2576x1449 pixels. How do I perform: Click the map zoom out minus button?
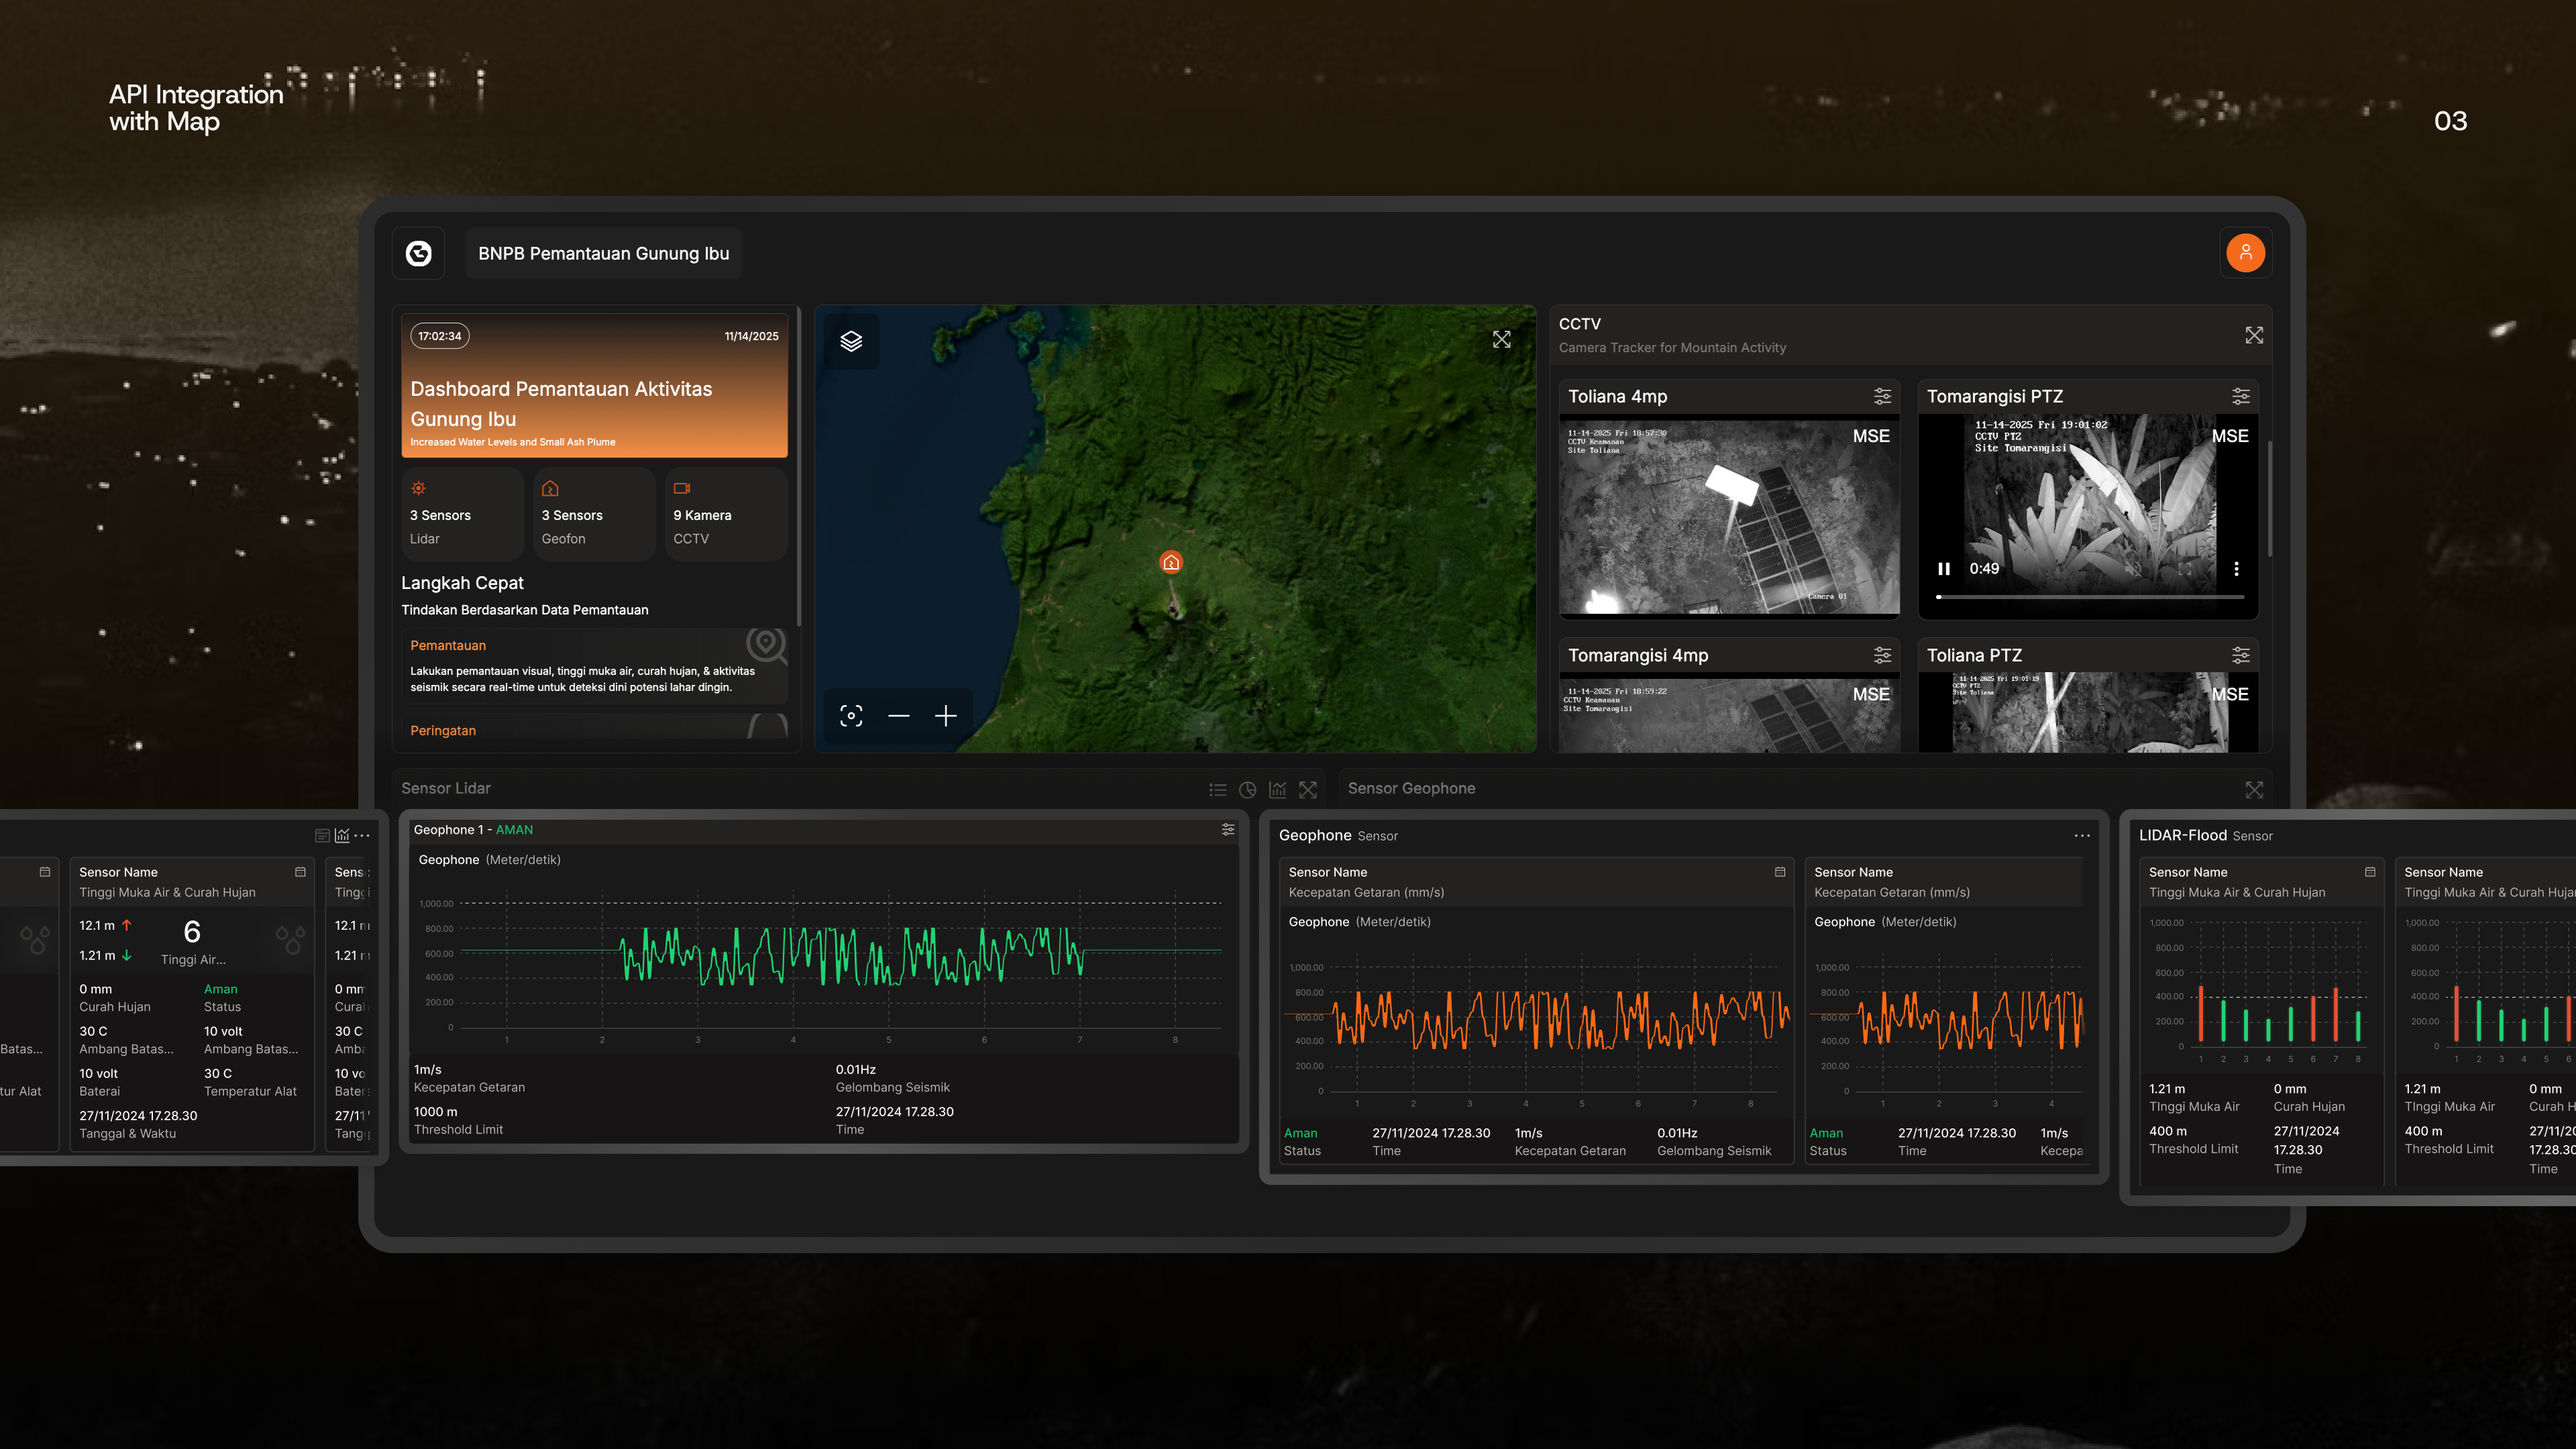click(x=898, y=716)
